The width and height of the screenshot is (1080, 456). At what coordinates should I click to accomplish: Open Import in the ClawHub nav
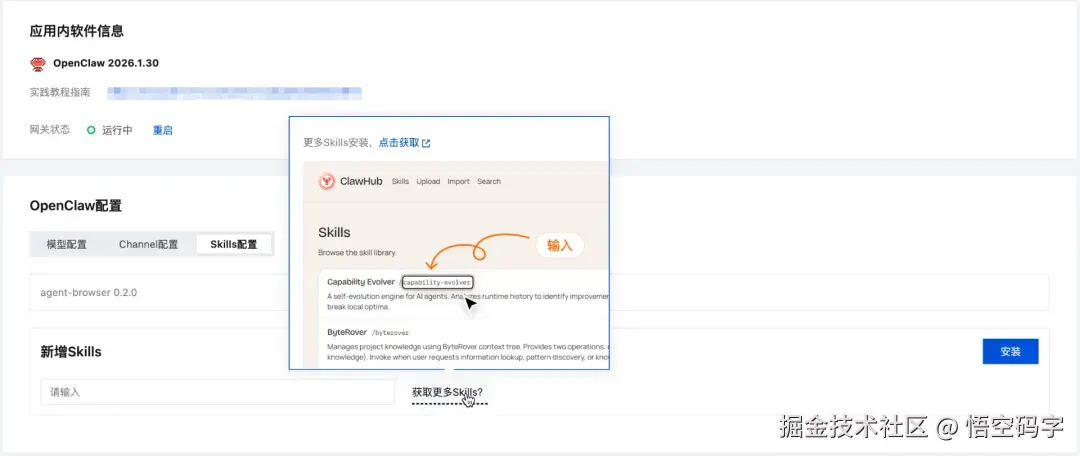[459, 182]
